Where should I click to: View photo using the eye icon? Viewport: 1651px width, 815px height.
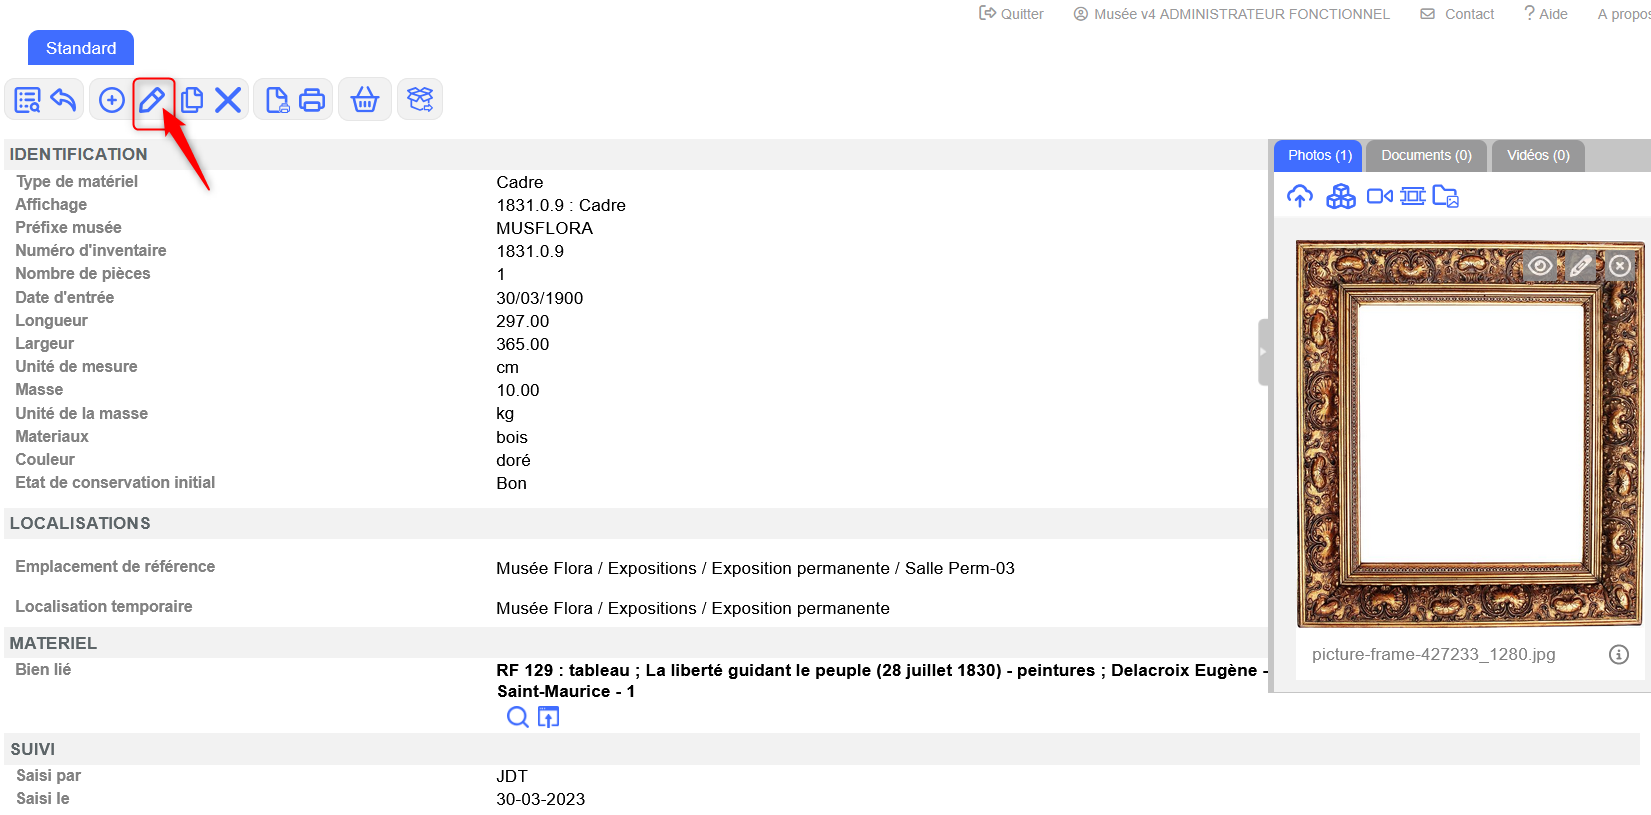click(x=1540, y=266)
